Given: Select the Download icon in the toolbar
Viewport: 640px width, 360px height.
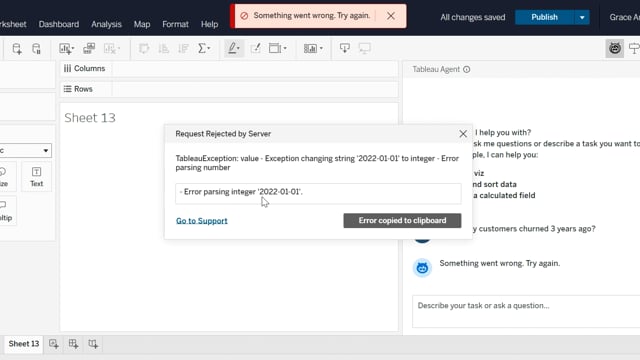Looking at the screenshot, I should tap(344, 49).
